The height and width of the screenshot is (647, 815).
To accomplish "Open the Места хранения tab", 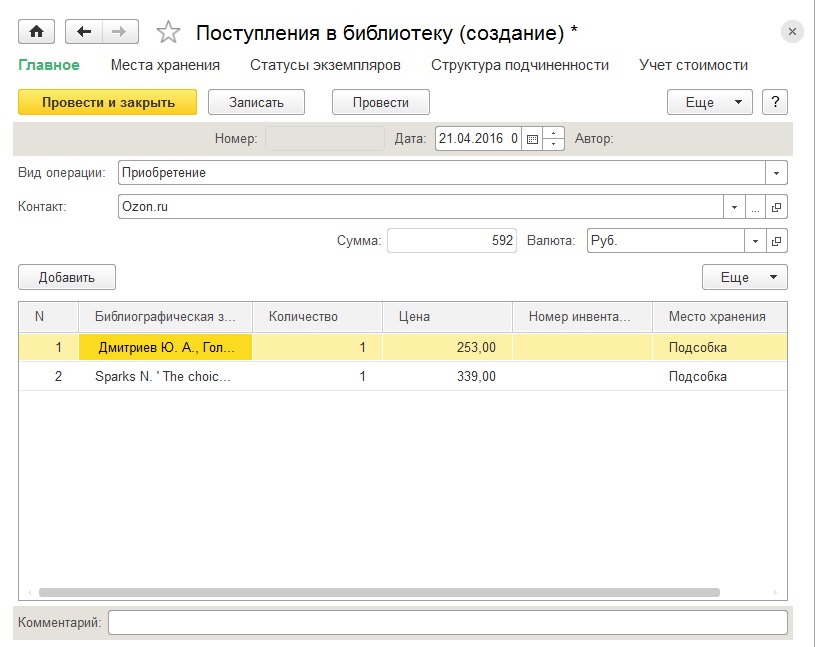I will point(165,65).
